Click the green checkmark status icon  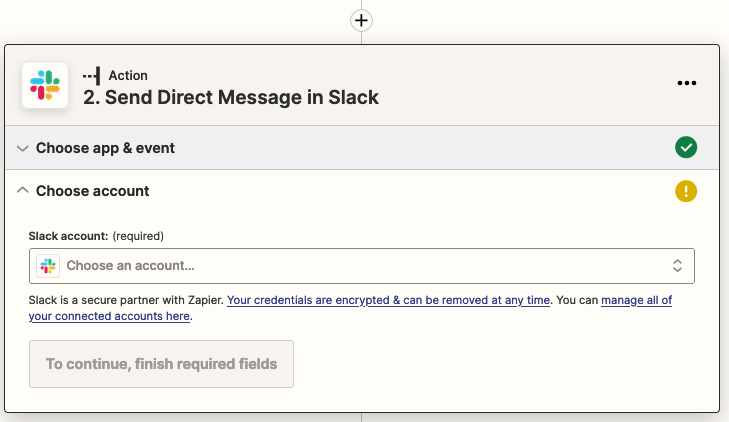tap(685, 148)
